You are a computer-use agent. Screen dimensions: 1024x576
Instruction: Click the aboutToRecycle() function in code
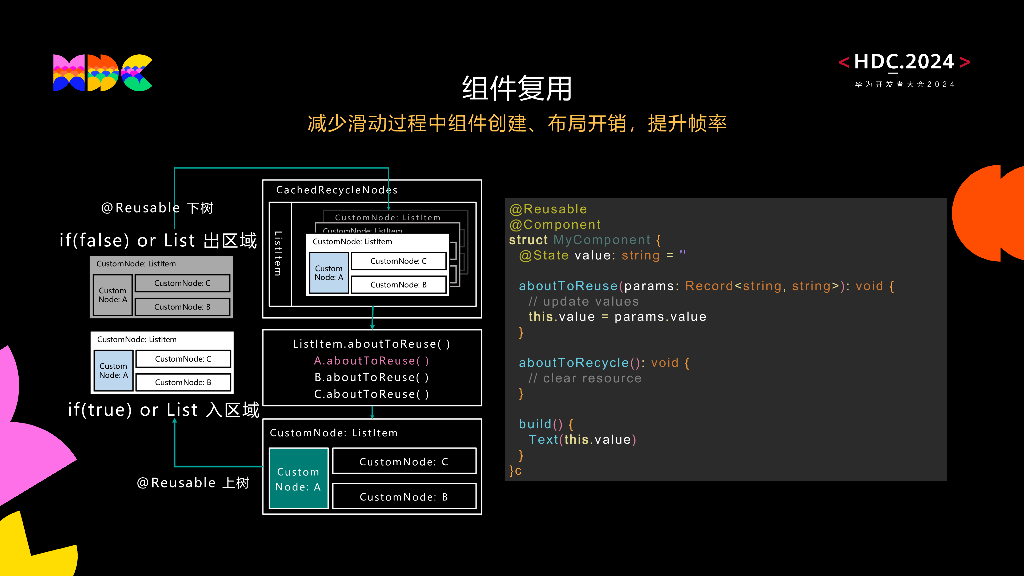click(x=575, y=362)
